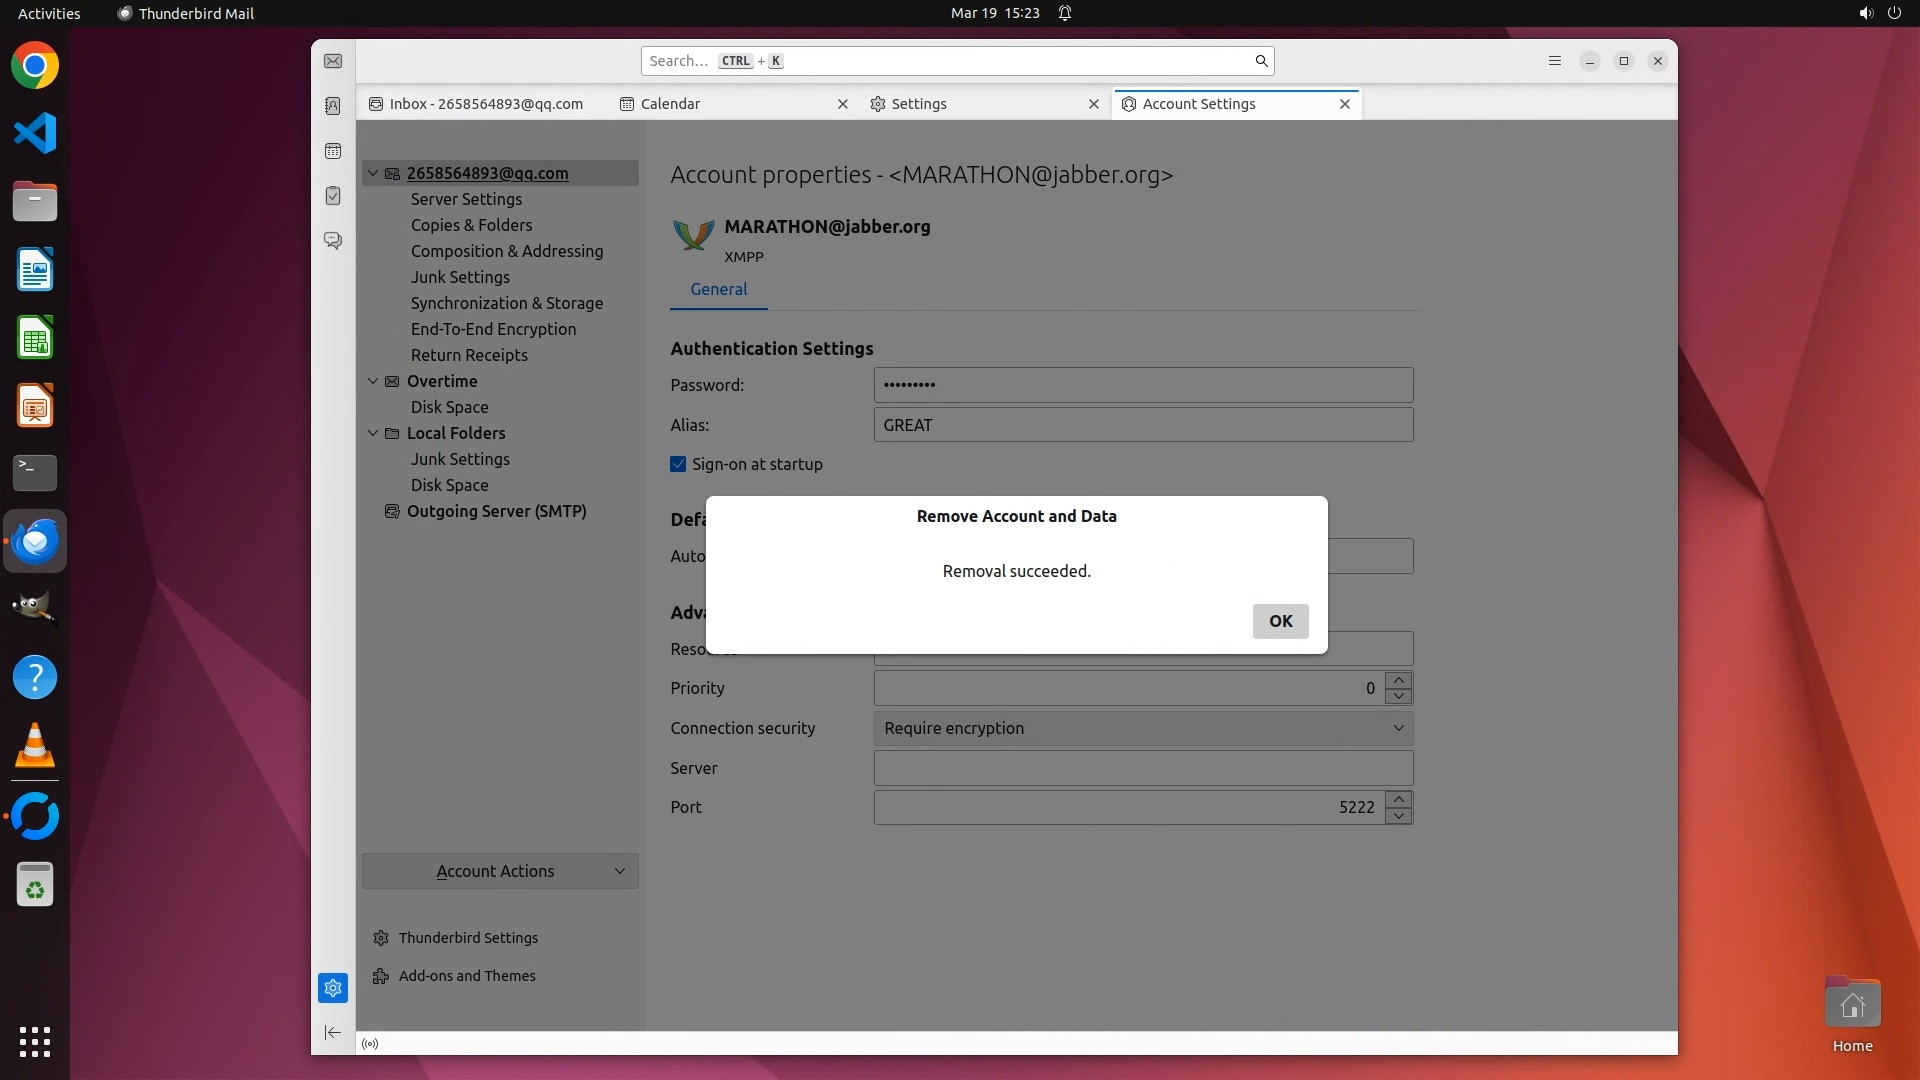Open the Chat space icon

333,241
